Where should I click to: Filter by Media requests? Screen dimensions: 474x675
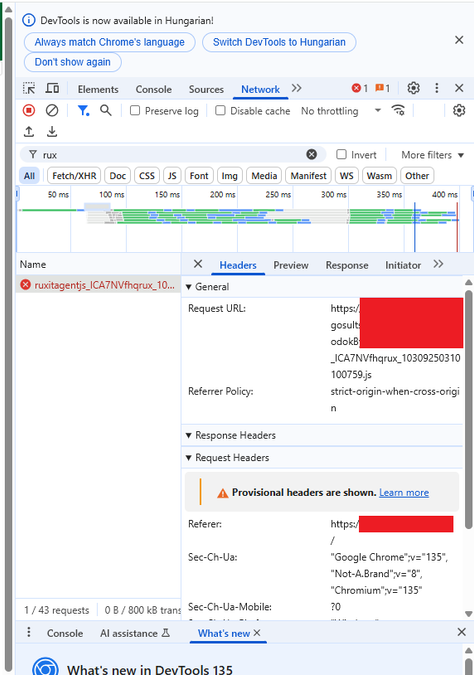(264, 176)
